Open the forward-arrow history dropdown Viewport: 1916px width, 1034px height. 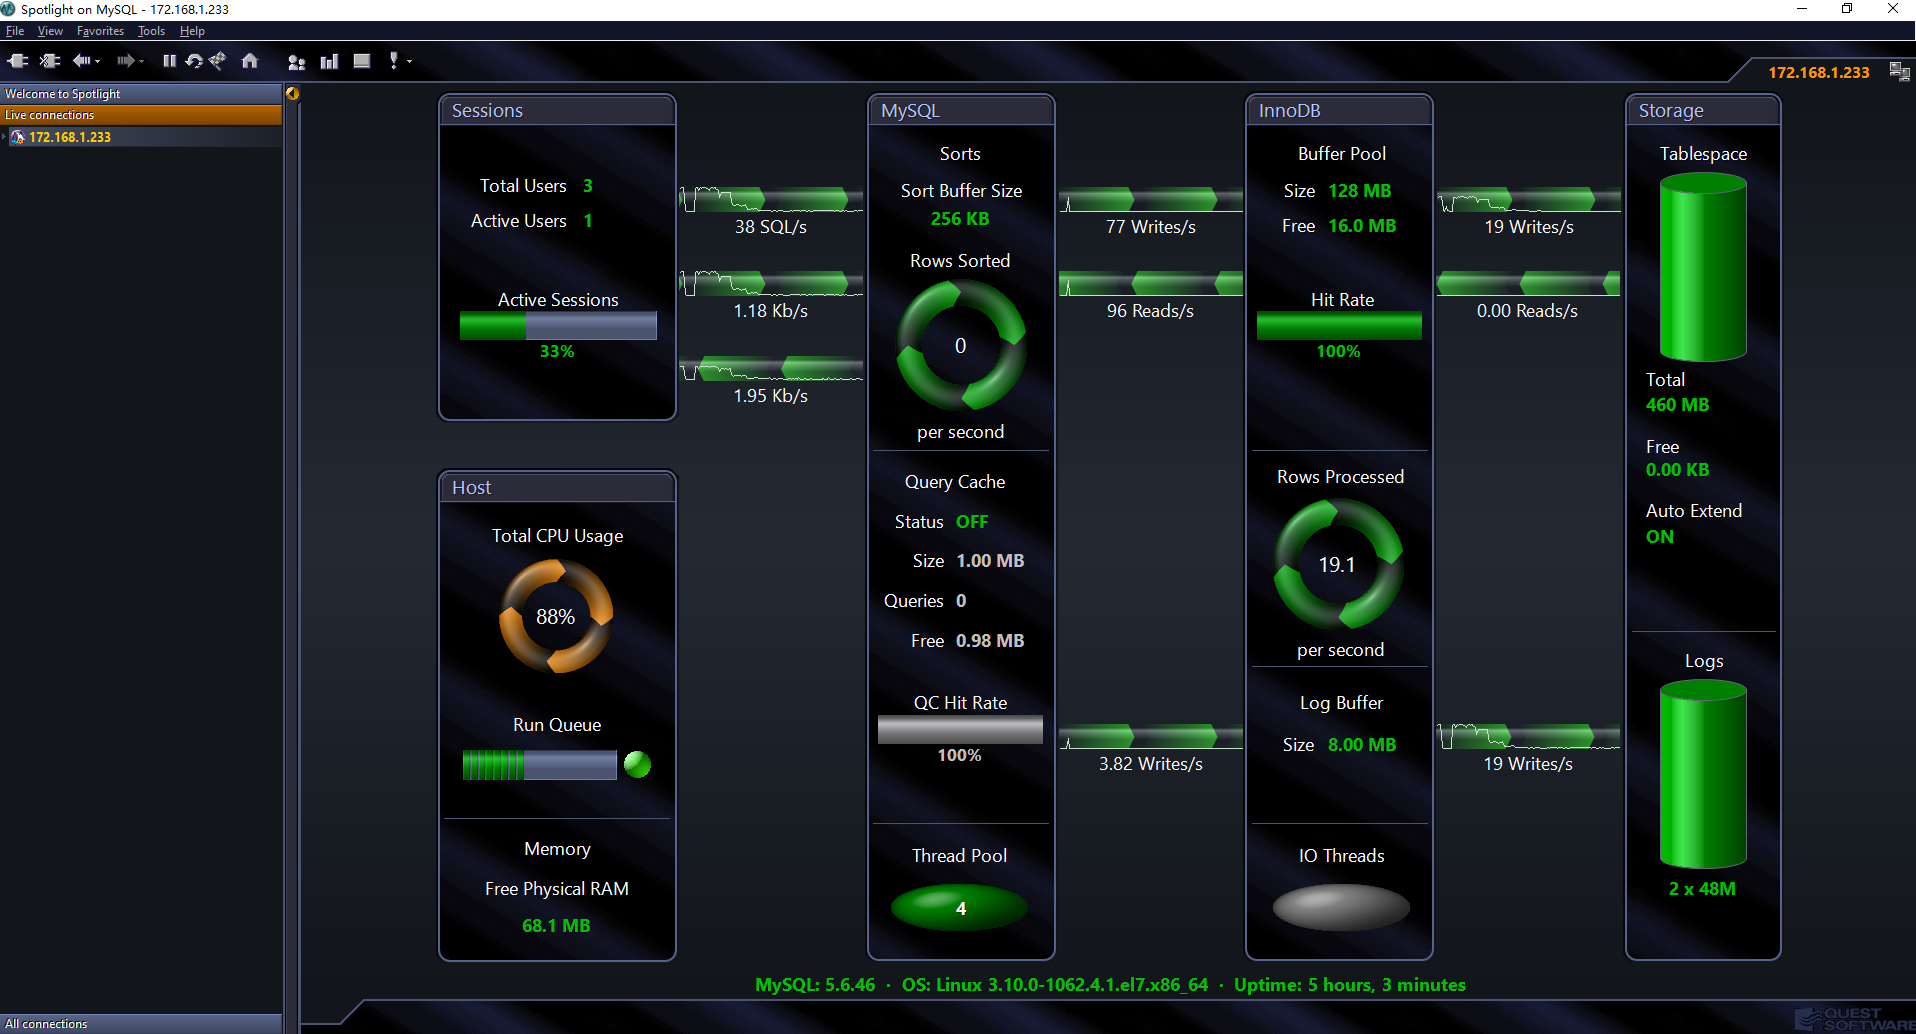pyautogui.click(x=141, y=62)
